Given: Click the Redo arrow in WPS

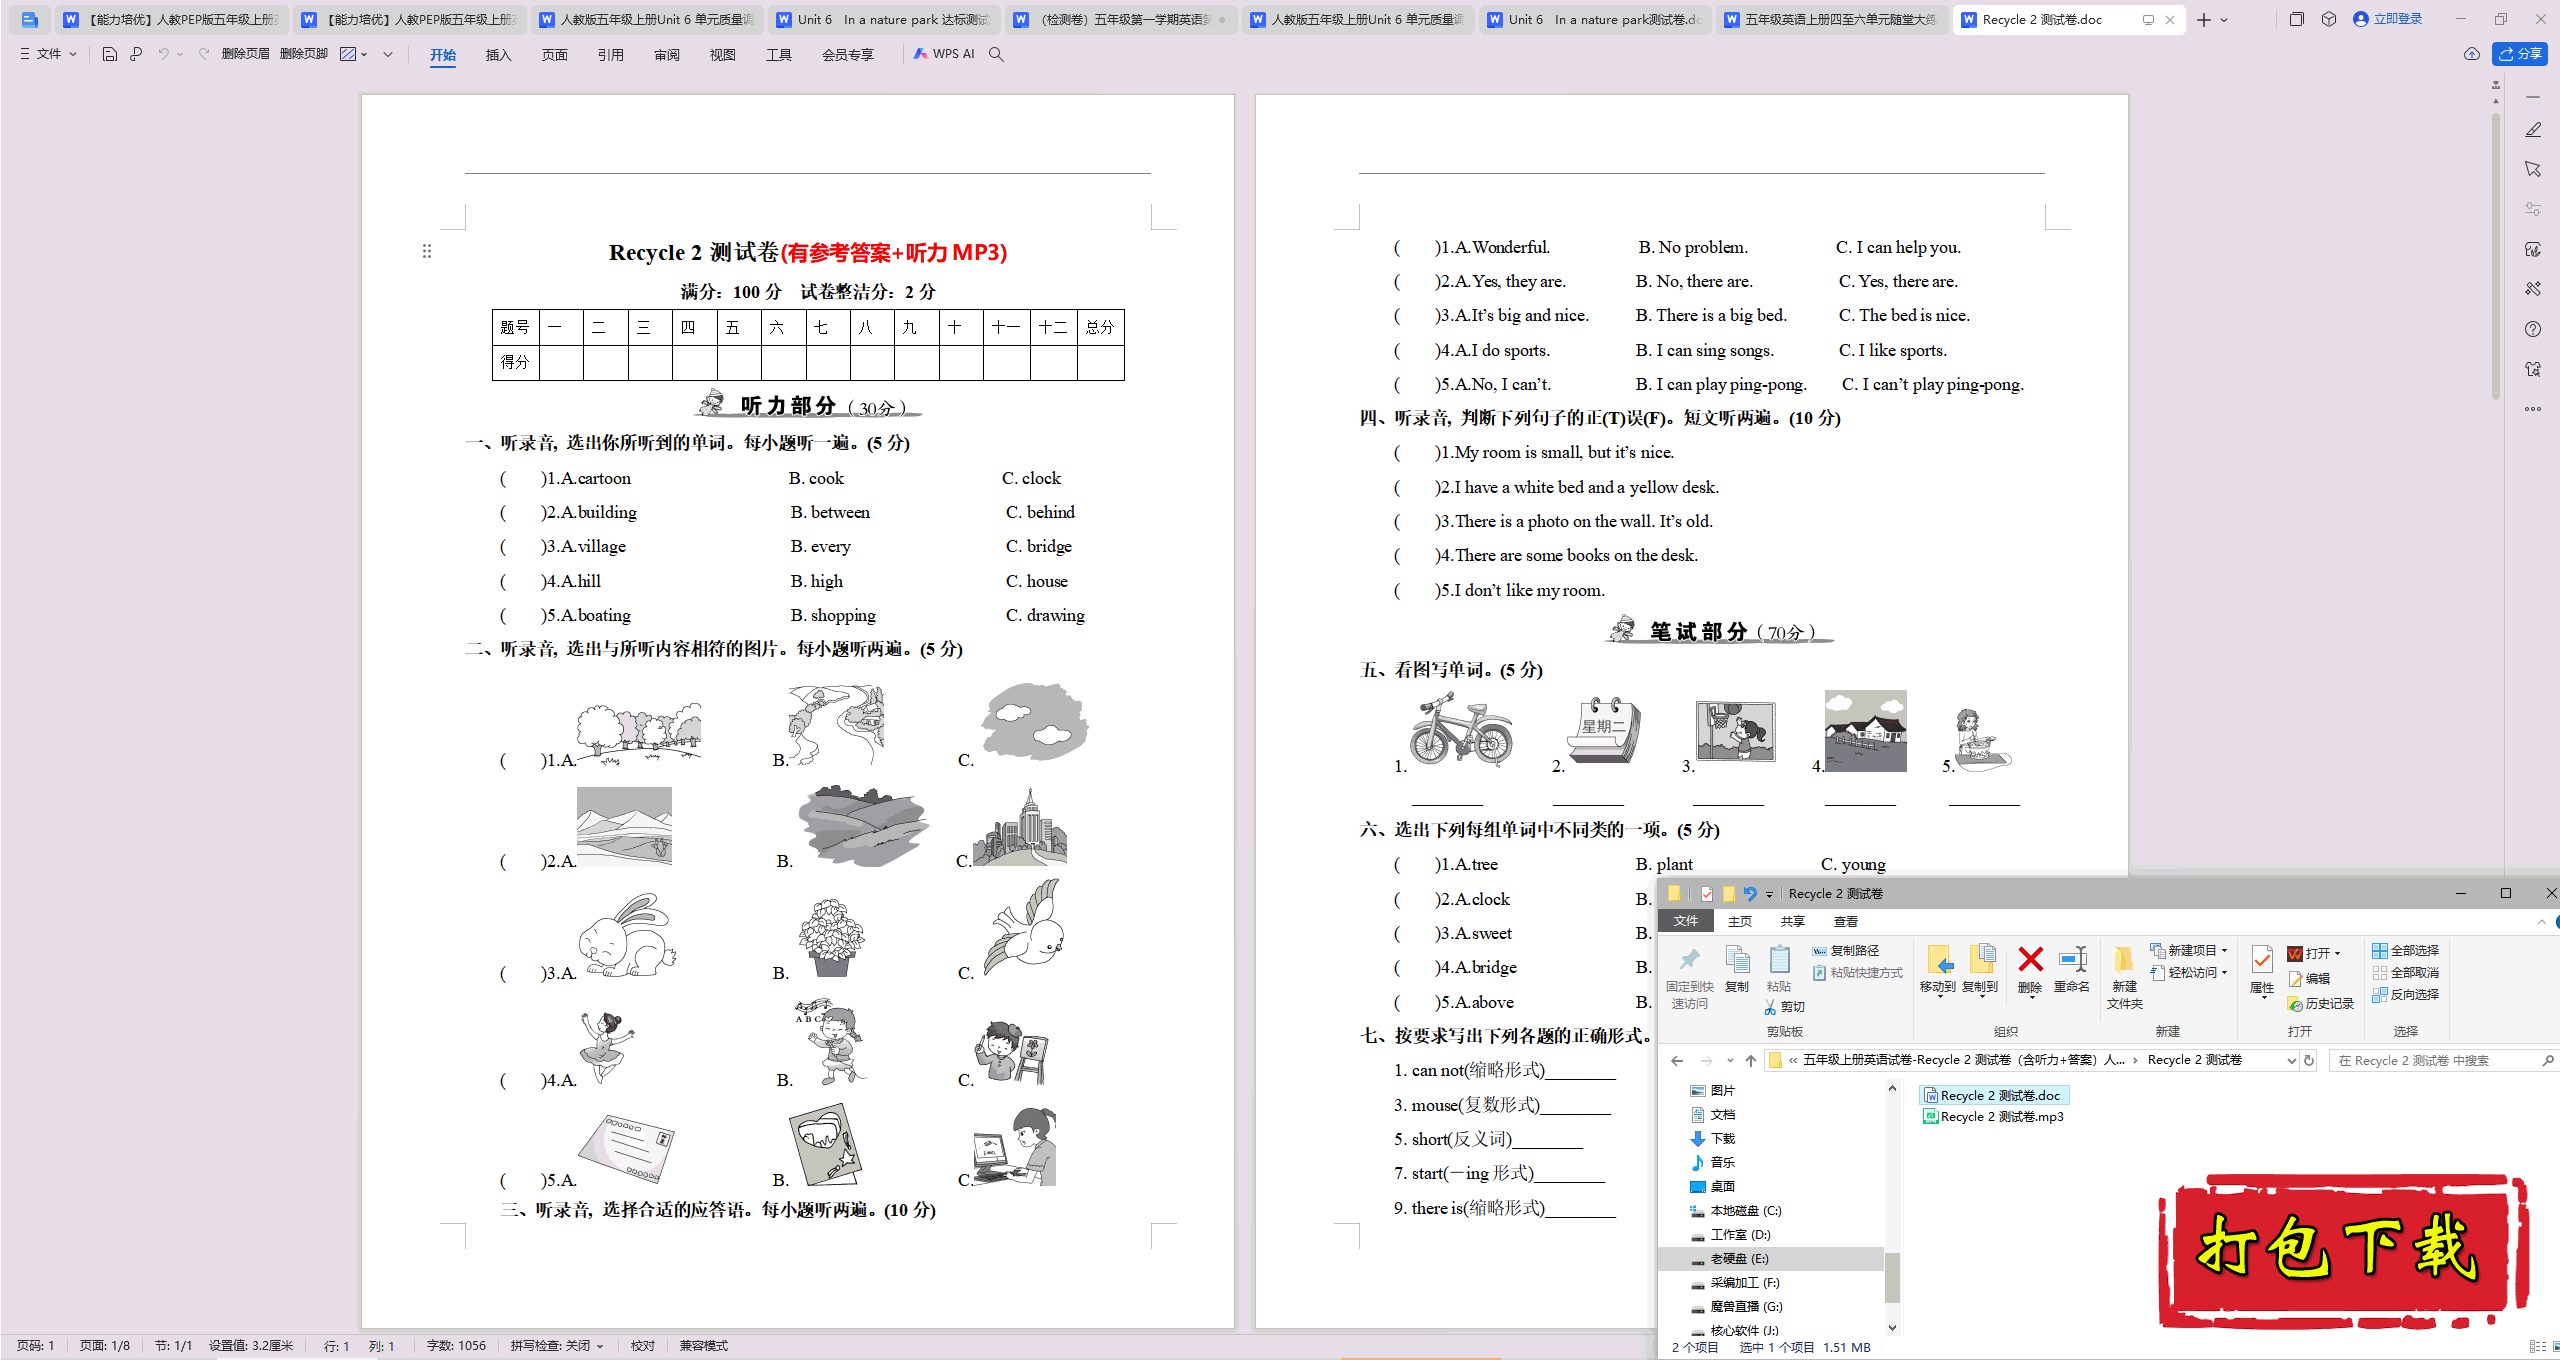Looking at the screenshot, I should 204,54.
